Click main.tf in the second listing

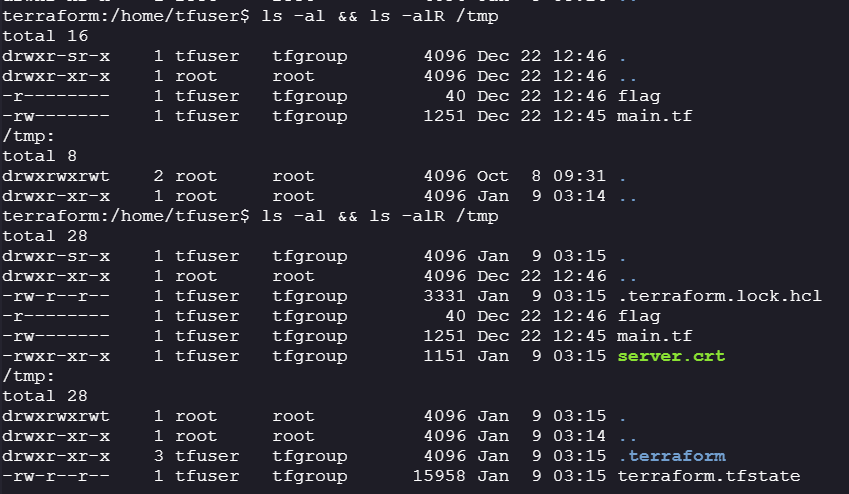[x=655, y=336]
